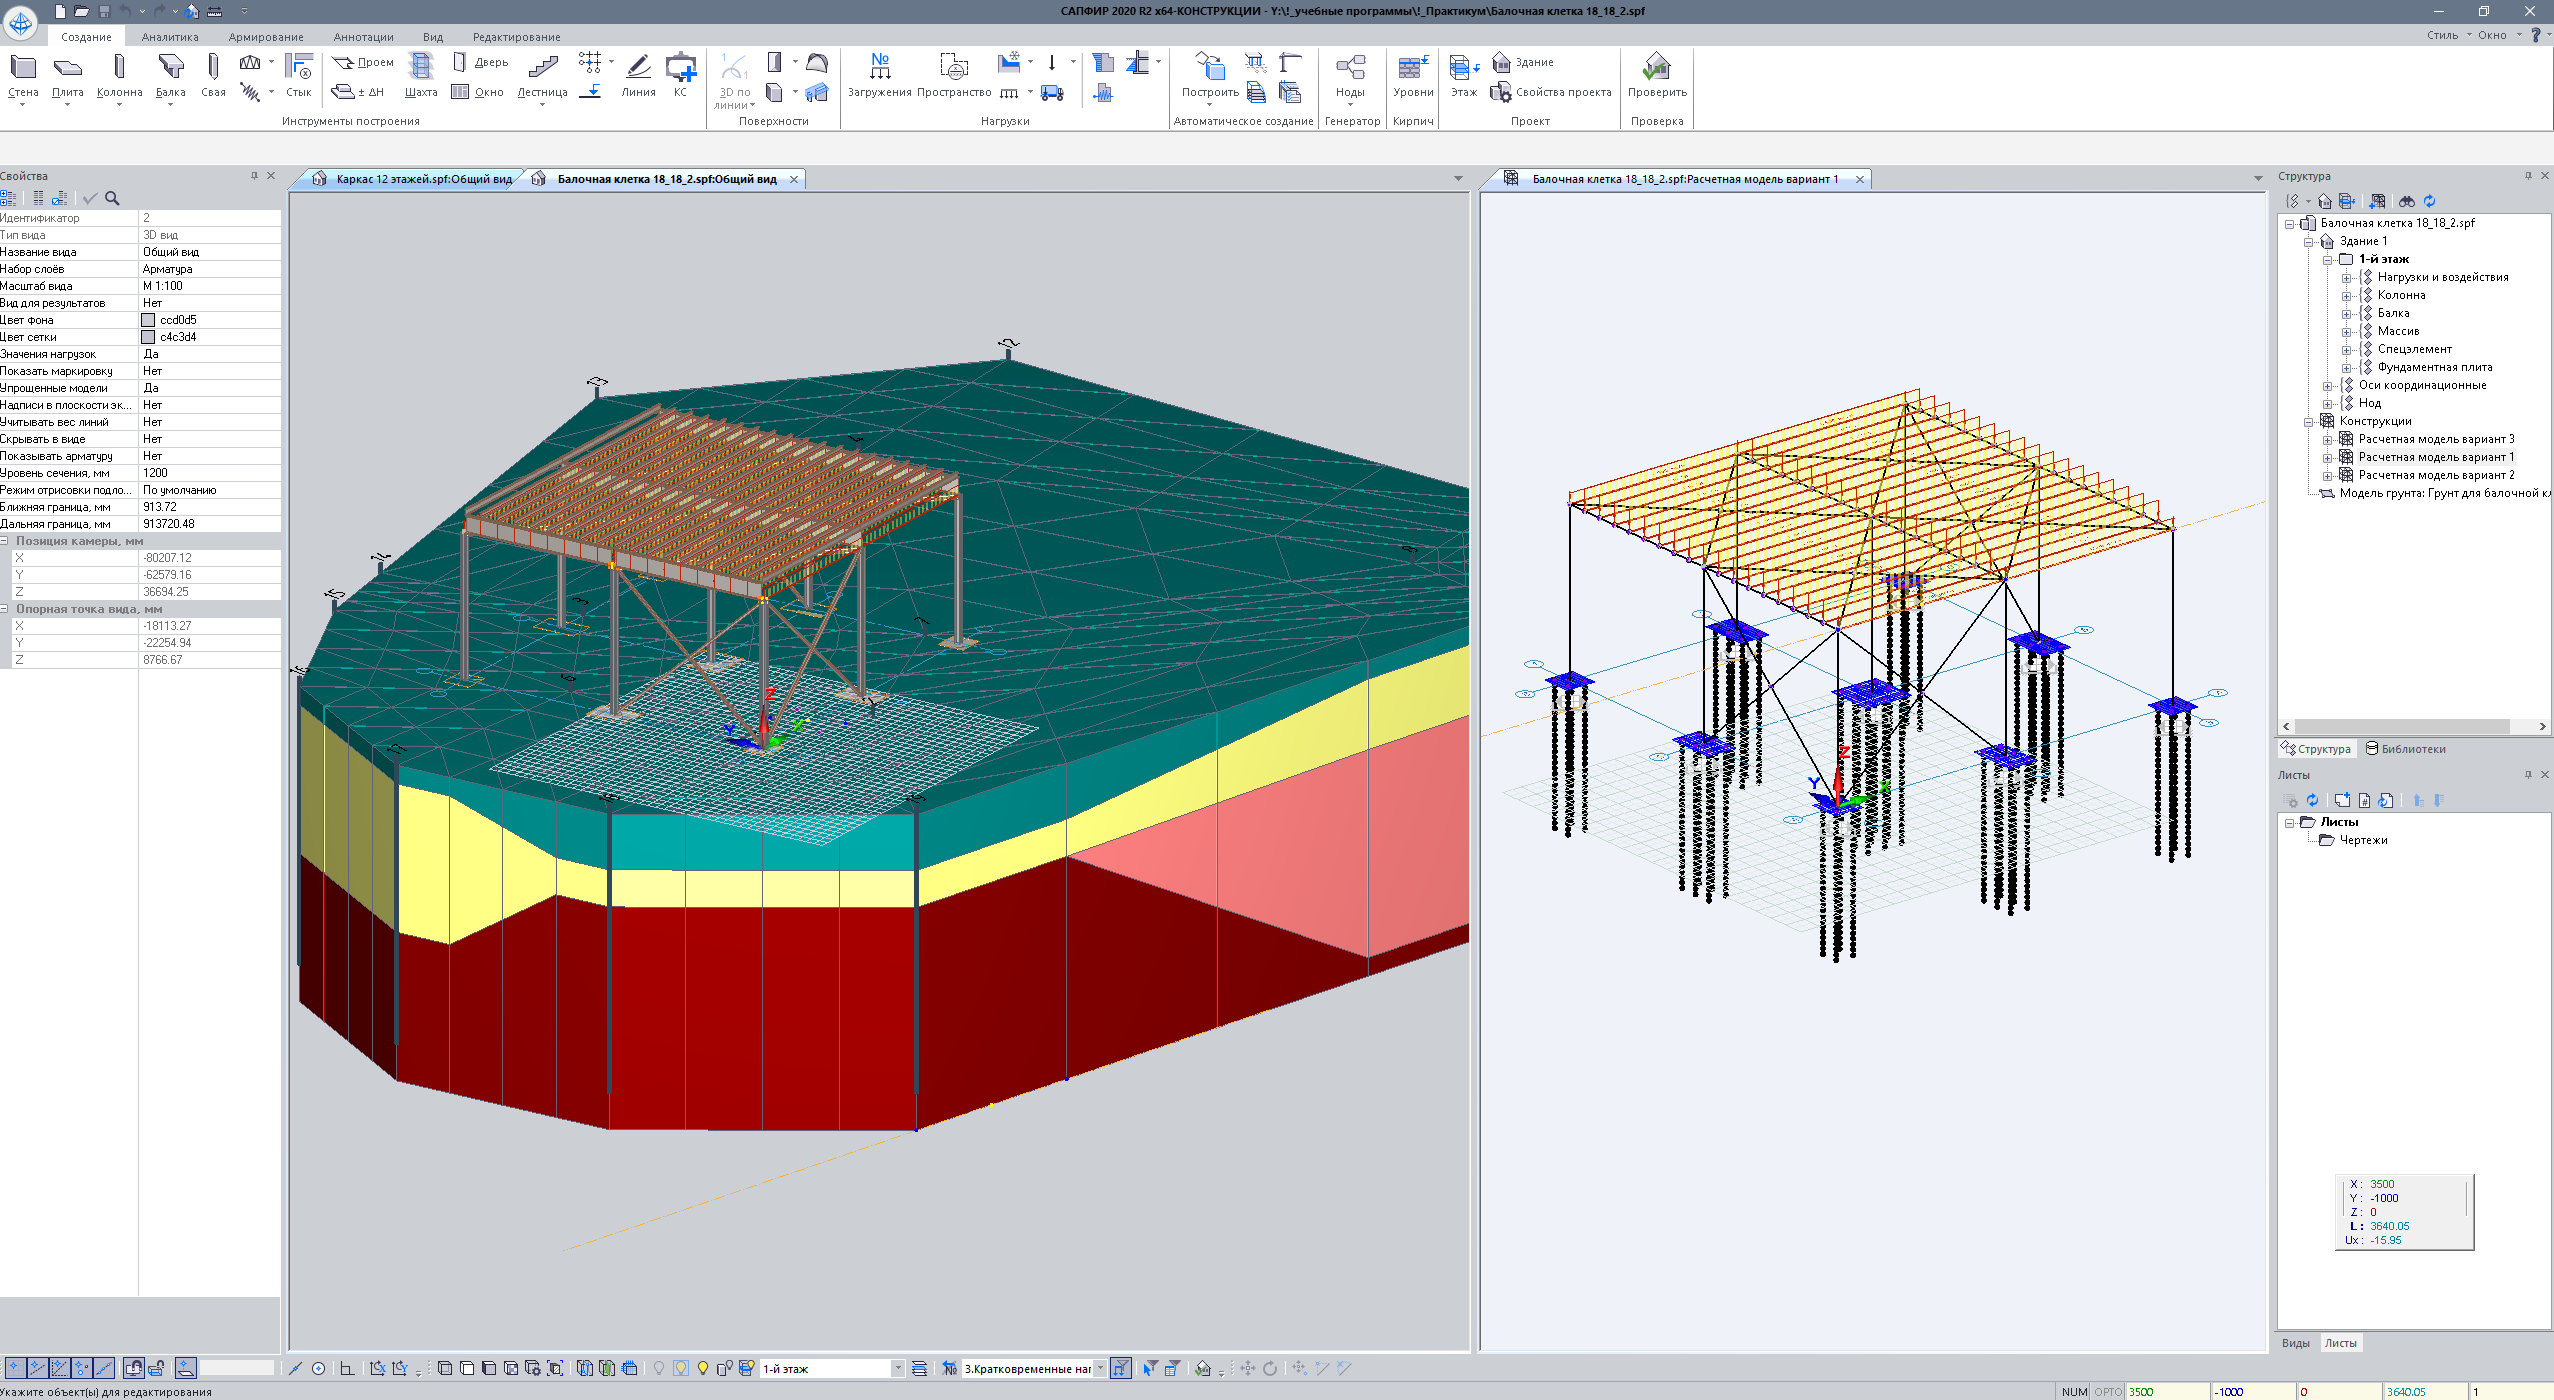This screenshot has width=2554, height=1400.
Task: Click the refresh icon in Листы panel
Action: pyautogui.click(x=2312, y=800)
